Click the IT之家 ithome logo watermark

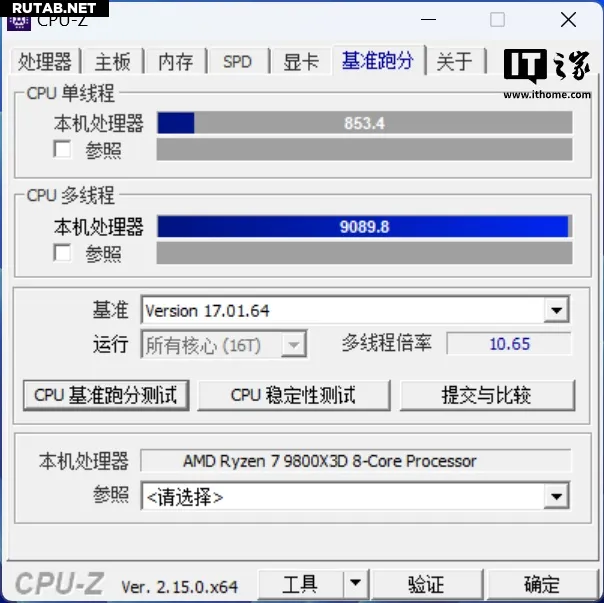tap(547, 74)
